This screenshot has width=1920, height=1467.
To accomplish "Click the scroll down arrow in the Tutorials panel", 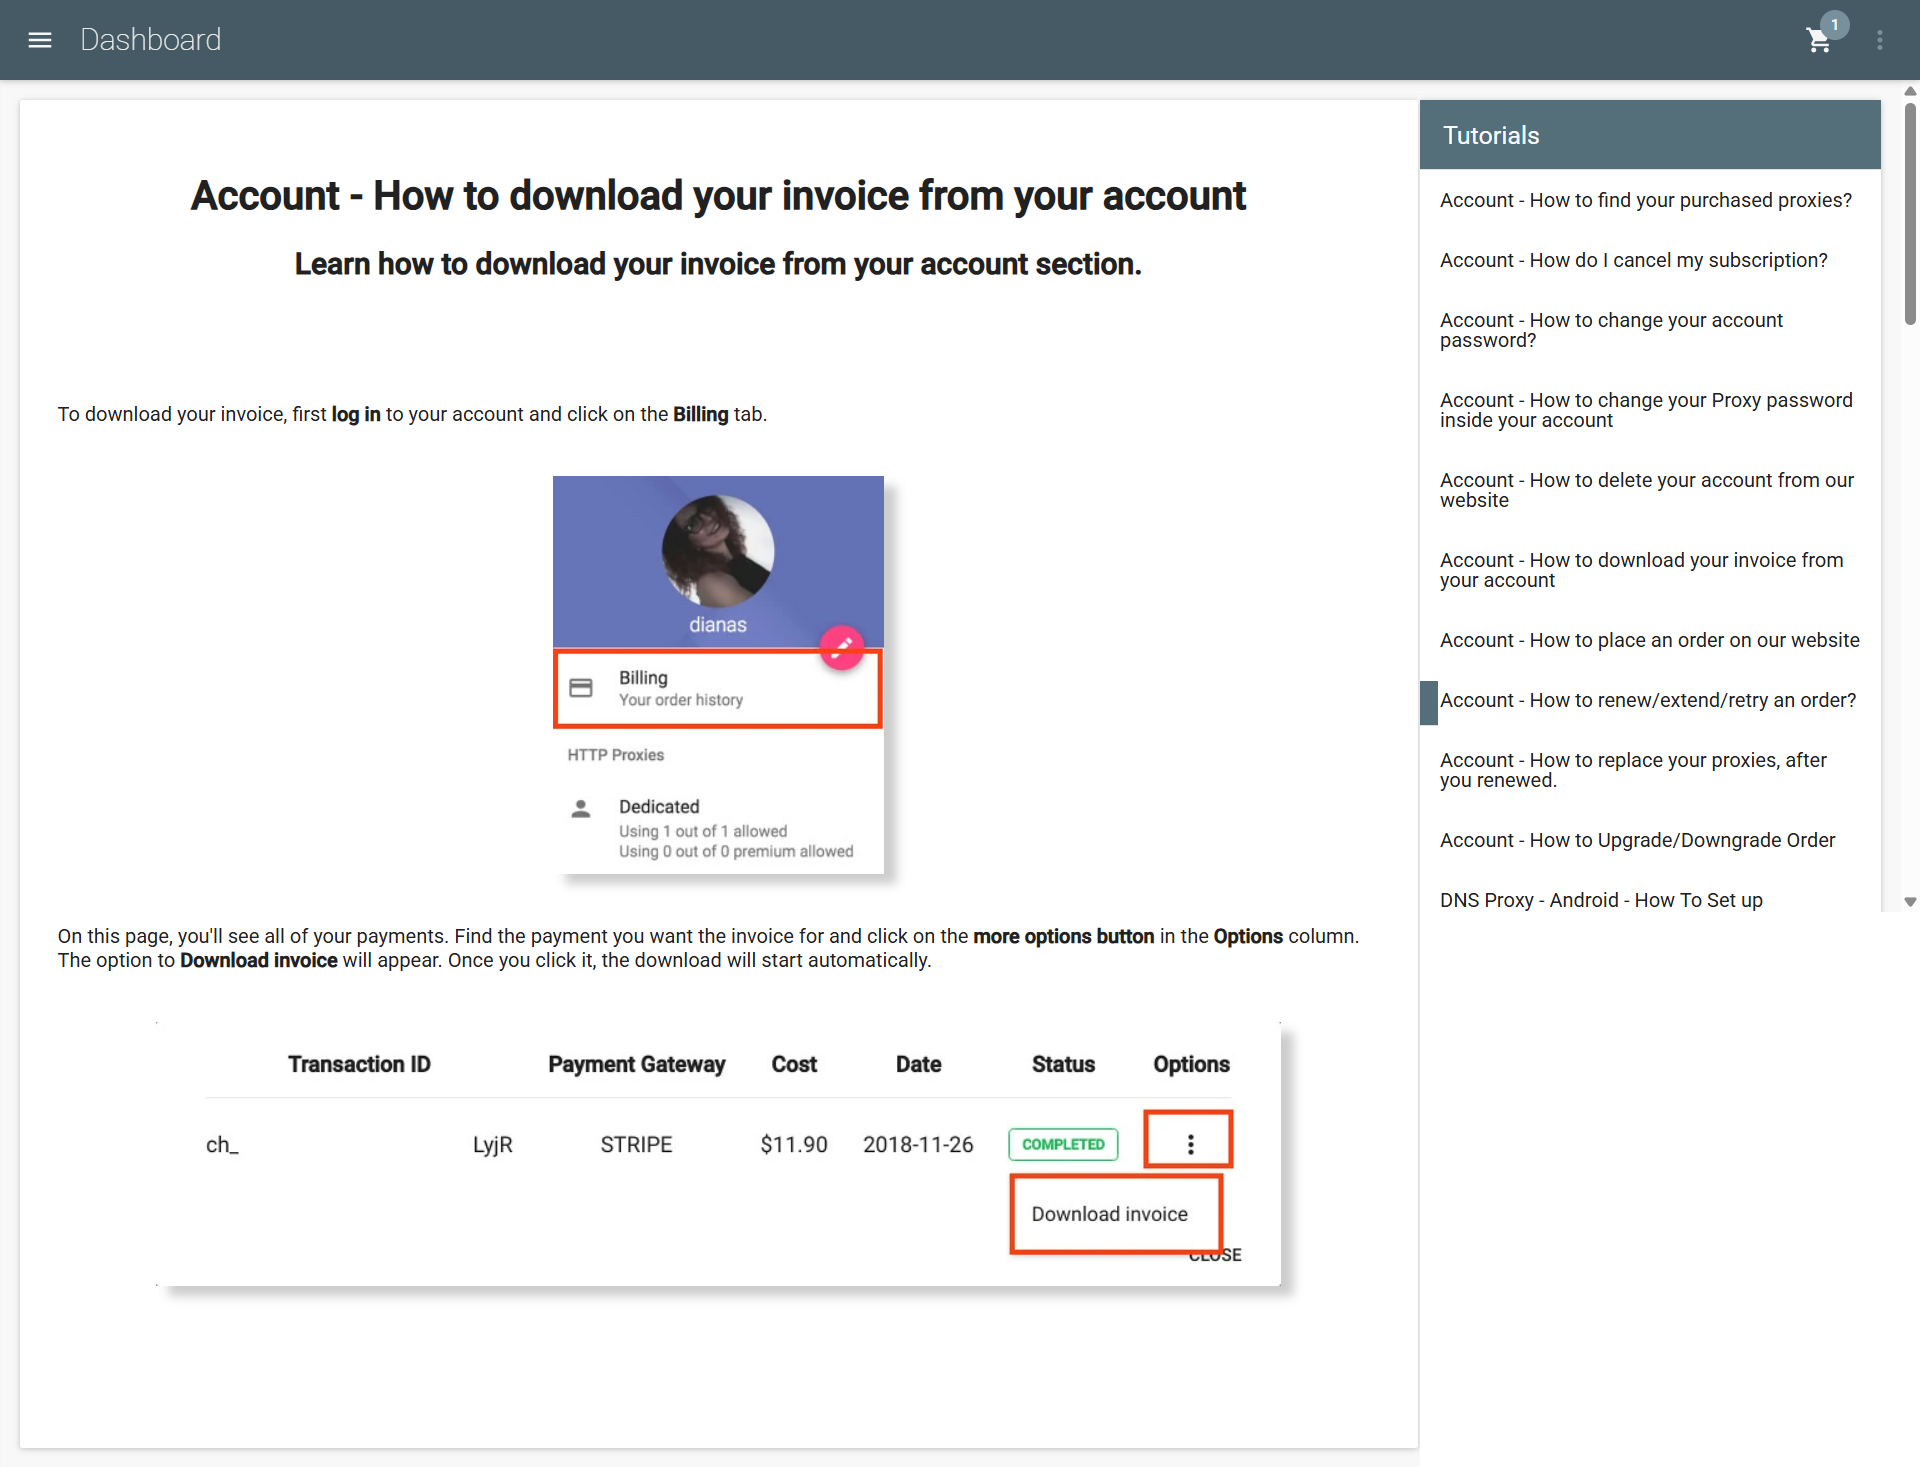I will tap(1910, 902).
